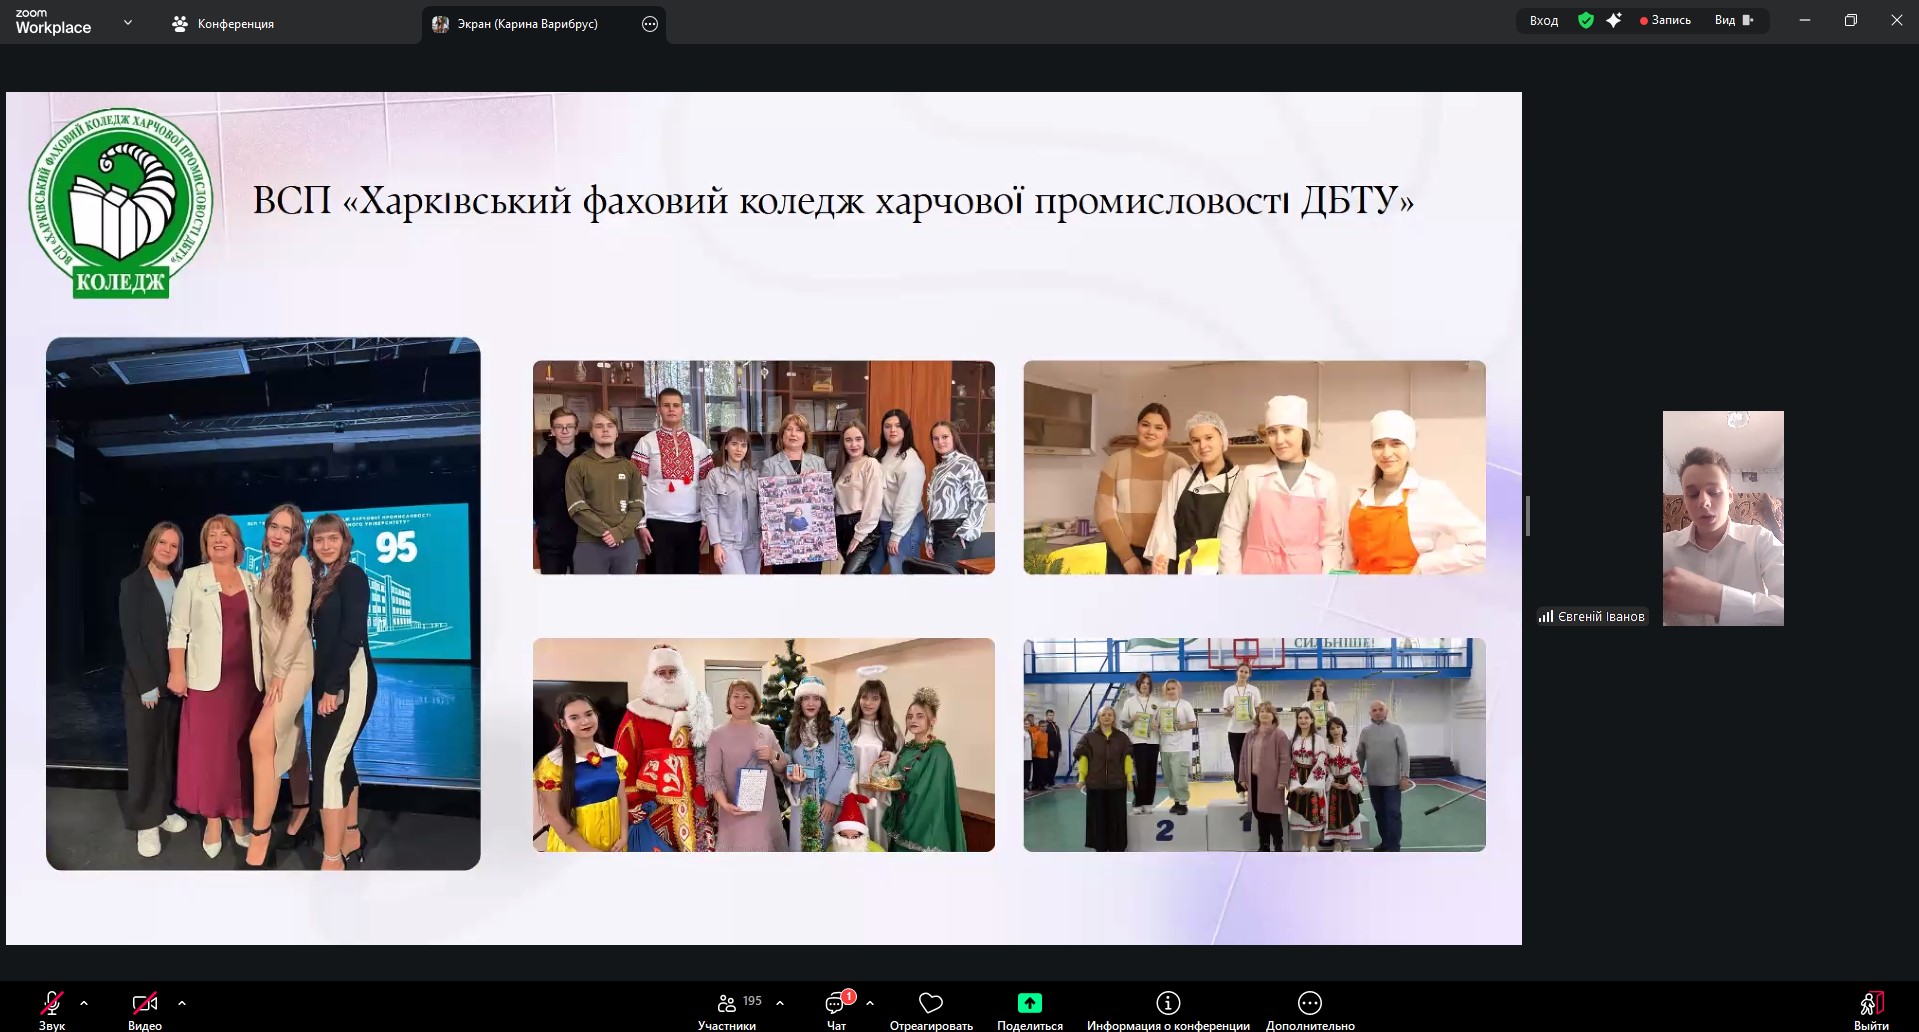Open the Zoom Workplace dropdown menu
The width and height of the screenshot is (1919, 1032).
[127, 22]
